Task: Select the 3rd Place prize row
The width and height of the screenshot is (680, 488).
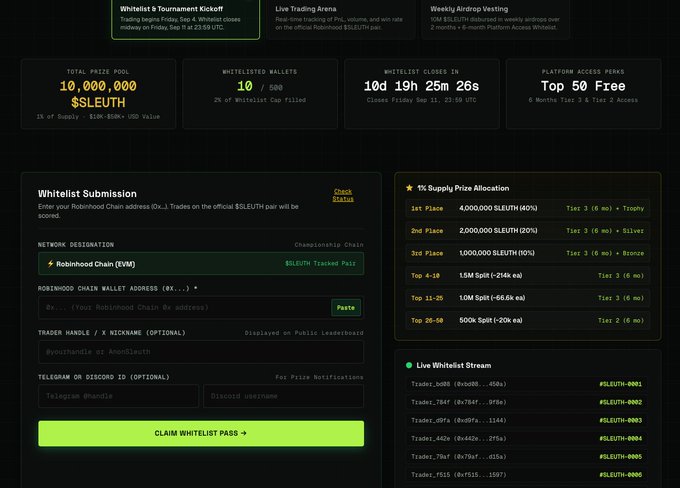Action: pos(528,253)
